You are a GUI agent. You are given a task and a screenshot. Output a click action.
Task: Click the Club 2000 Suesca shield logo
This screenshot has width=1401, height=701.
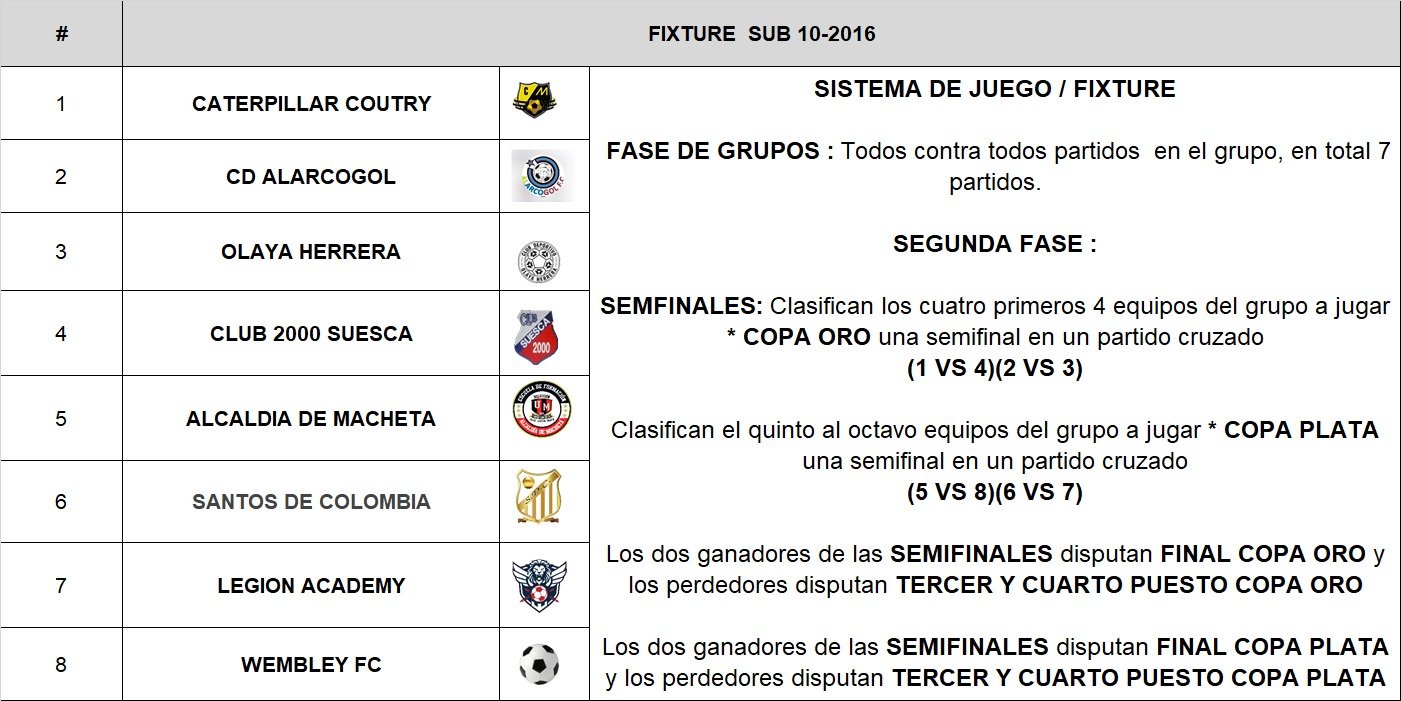[x=538, y=335]
